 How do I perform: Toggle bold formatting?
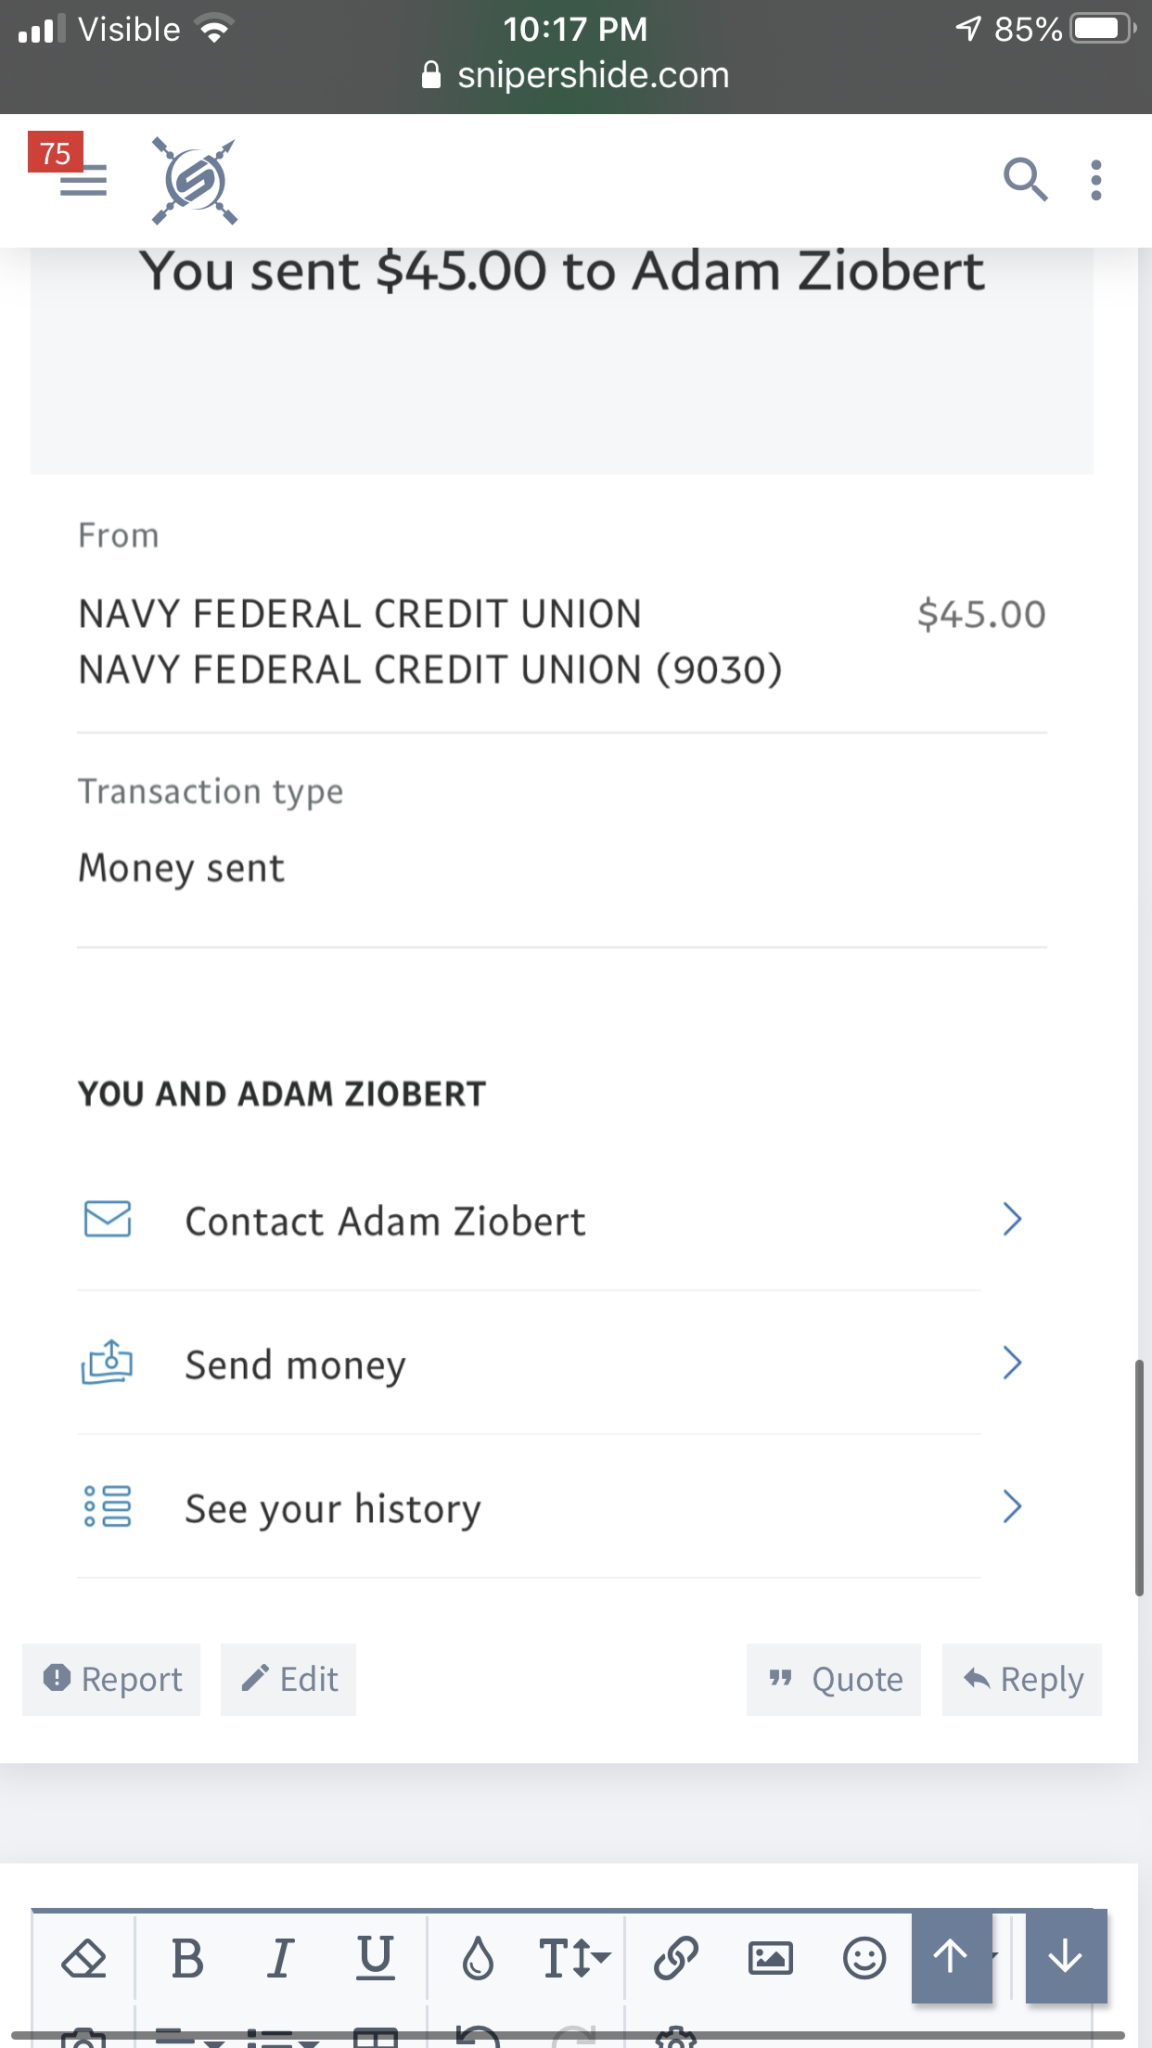(x=187, y=1958)
